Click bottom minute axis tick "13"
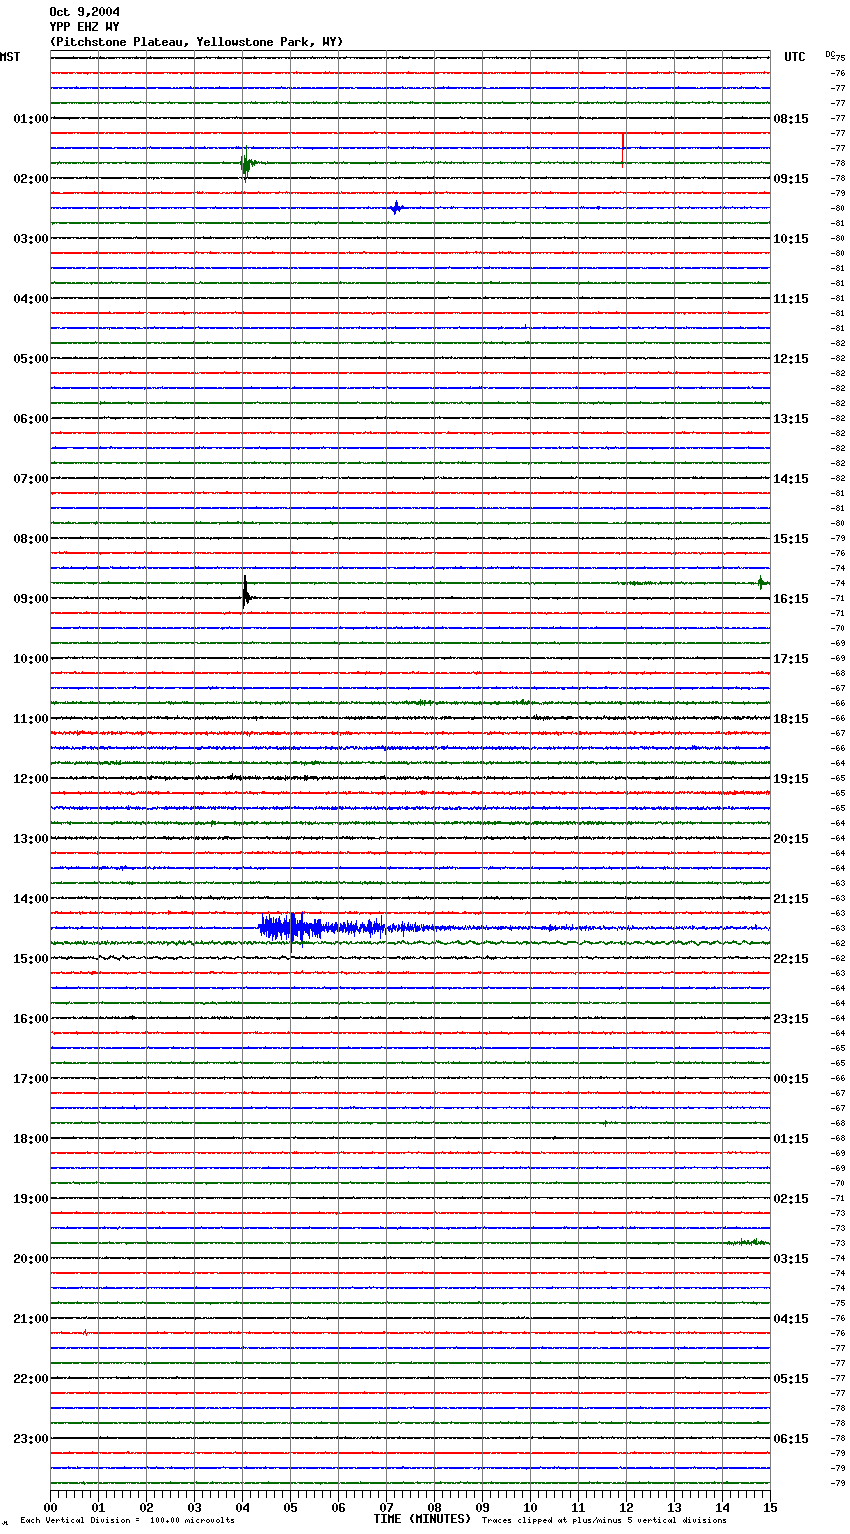 click(674, 1507)
